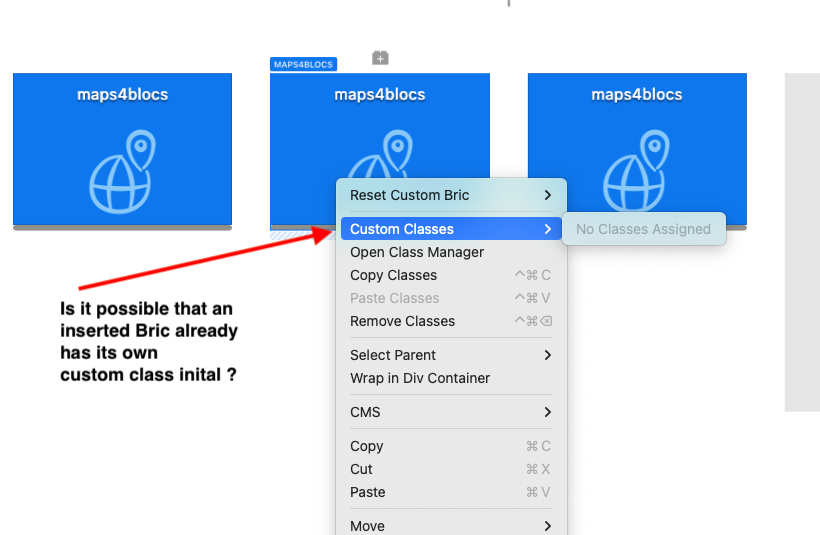Click the add bric plus icon above the middle bric
820x535 pixels.
click(x=380, y=58)
